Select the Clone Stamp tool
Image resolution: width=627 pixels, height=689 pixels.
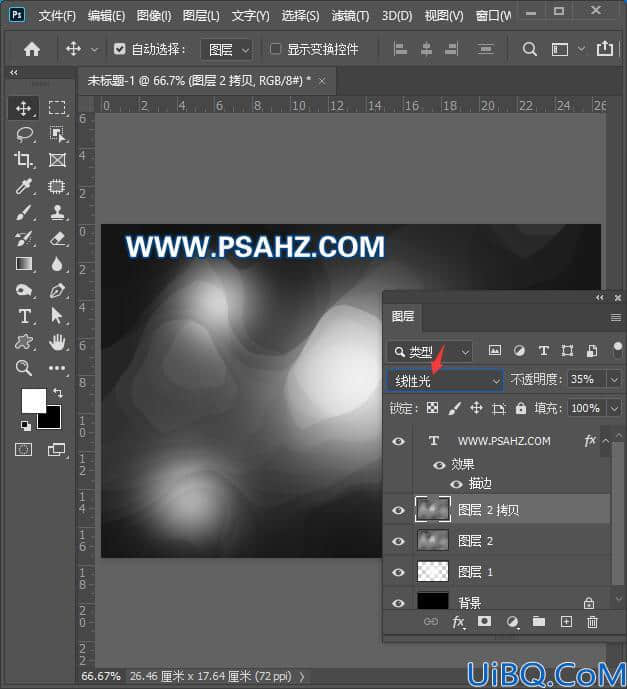(57, 213)
